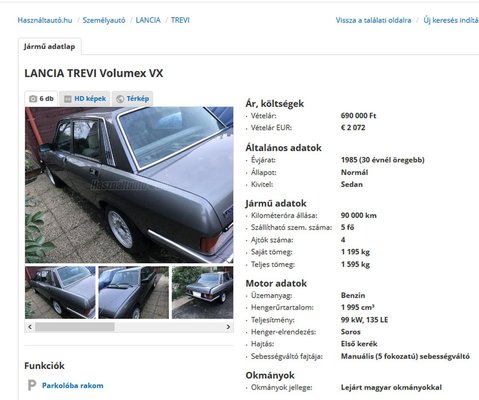Select the third thumbnail showing car rear

coord(202,292)
